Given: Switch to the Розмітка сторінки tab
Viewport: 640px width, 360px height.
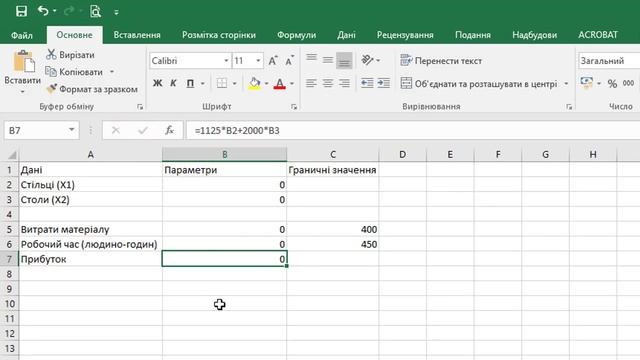Looking at the screenshot, I should tap(219, 35).
